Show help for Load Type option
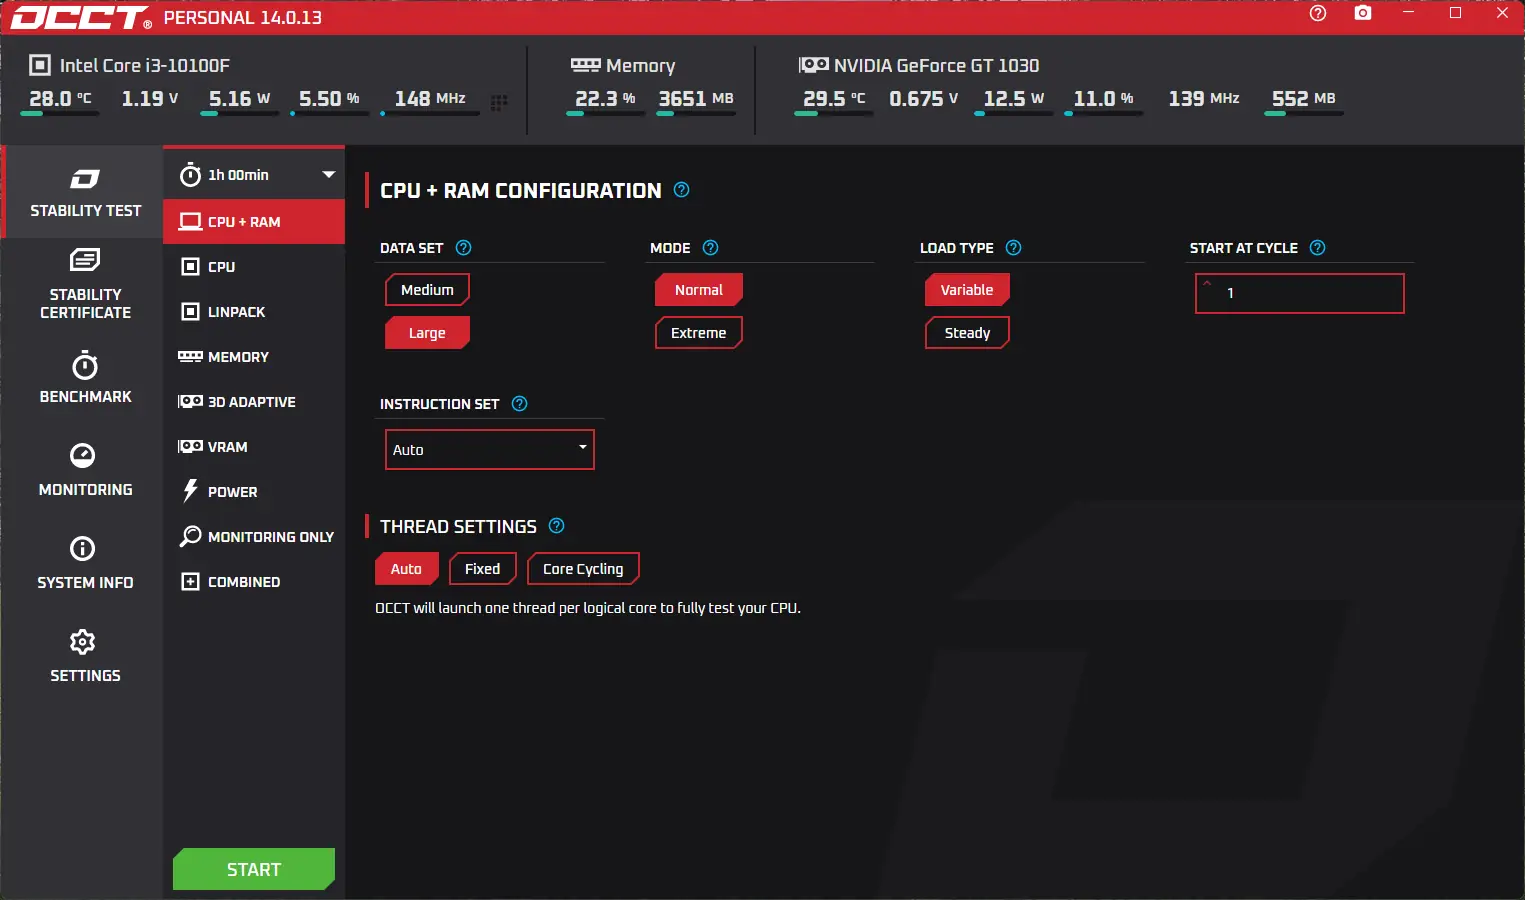Image resolution: width=1525 pixels, height=900 pixels. click(1013, 248)
